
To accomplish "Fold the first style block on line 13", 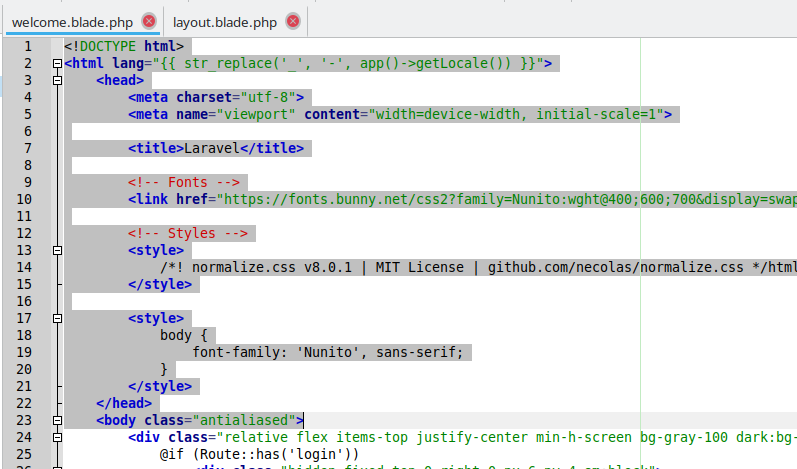I will (x=57, y=251).
